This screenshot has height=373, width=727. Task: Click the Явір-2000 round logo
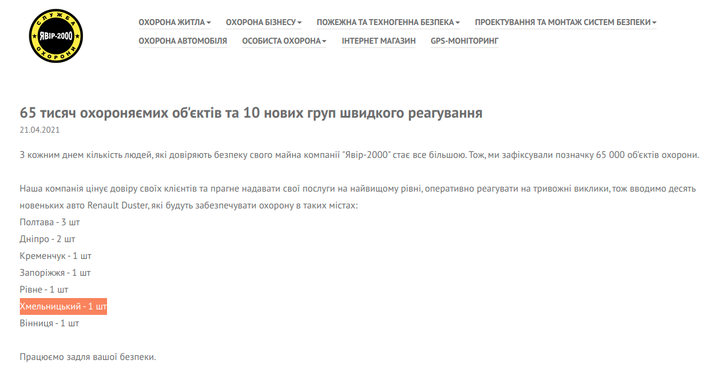[x=56, y=36]
